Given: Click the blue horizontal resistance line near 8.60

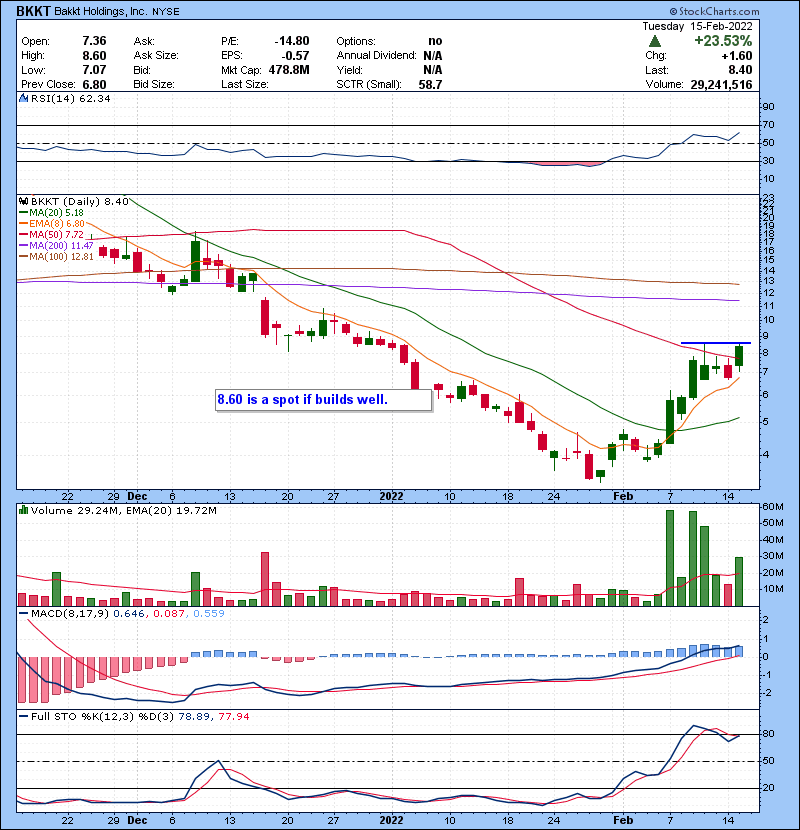Looking at the screenshot, I should (x=715, y=343).
